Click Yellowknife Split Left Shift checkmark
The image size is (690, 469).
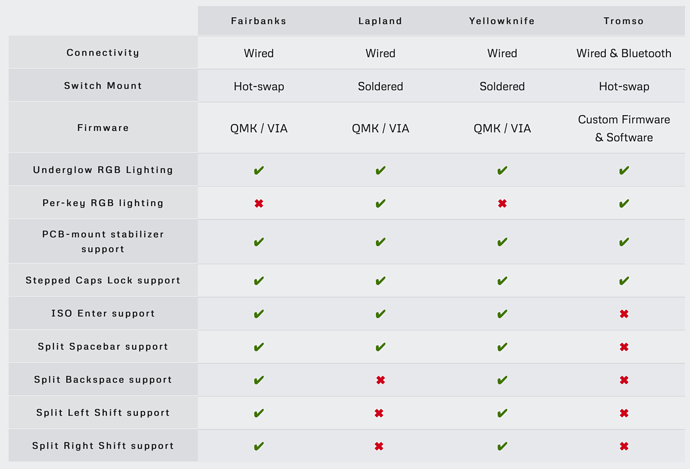tap(502, 413)
